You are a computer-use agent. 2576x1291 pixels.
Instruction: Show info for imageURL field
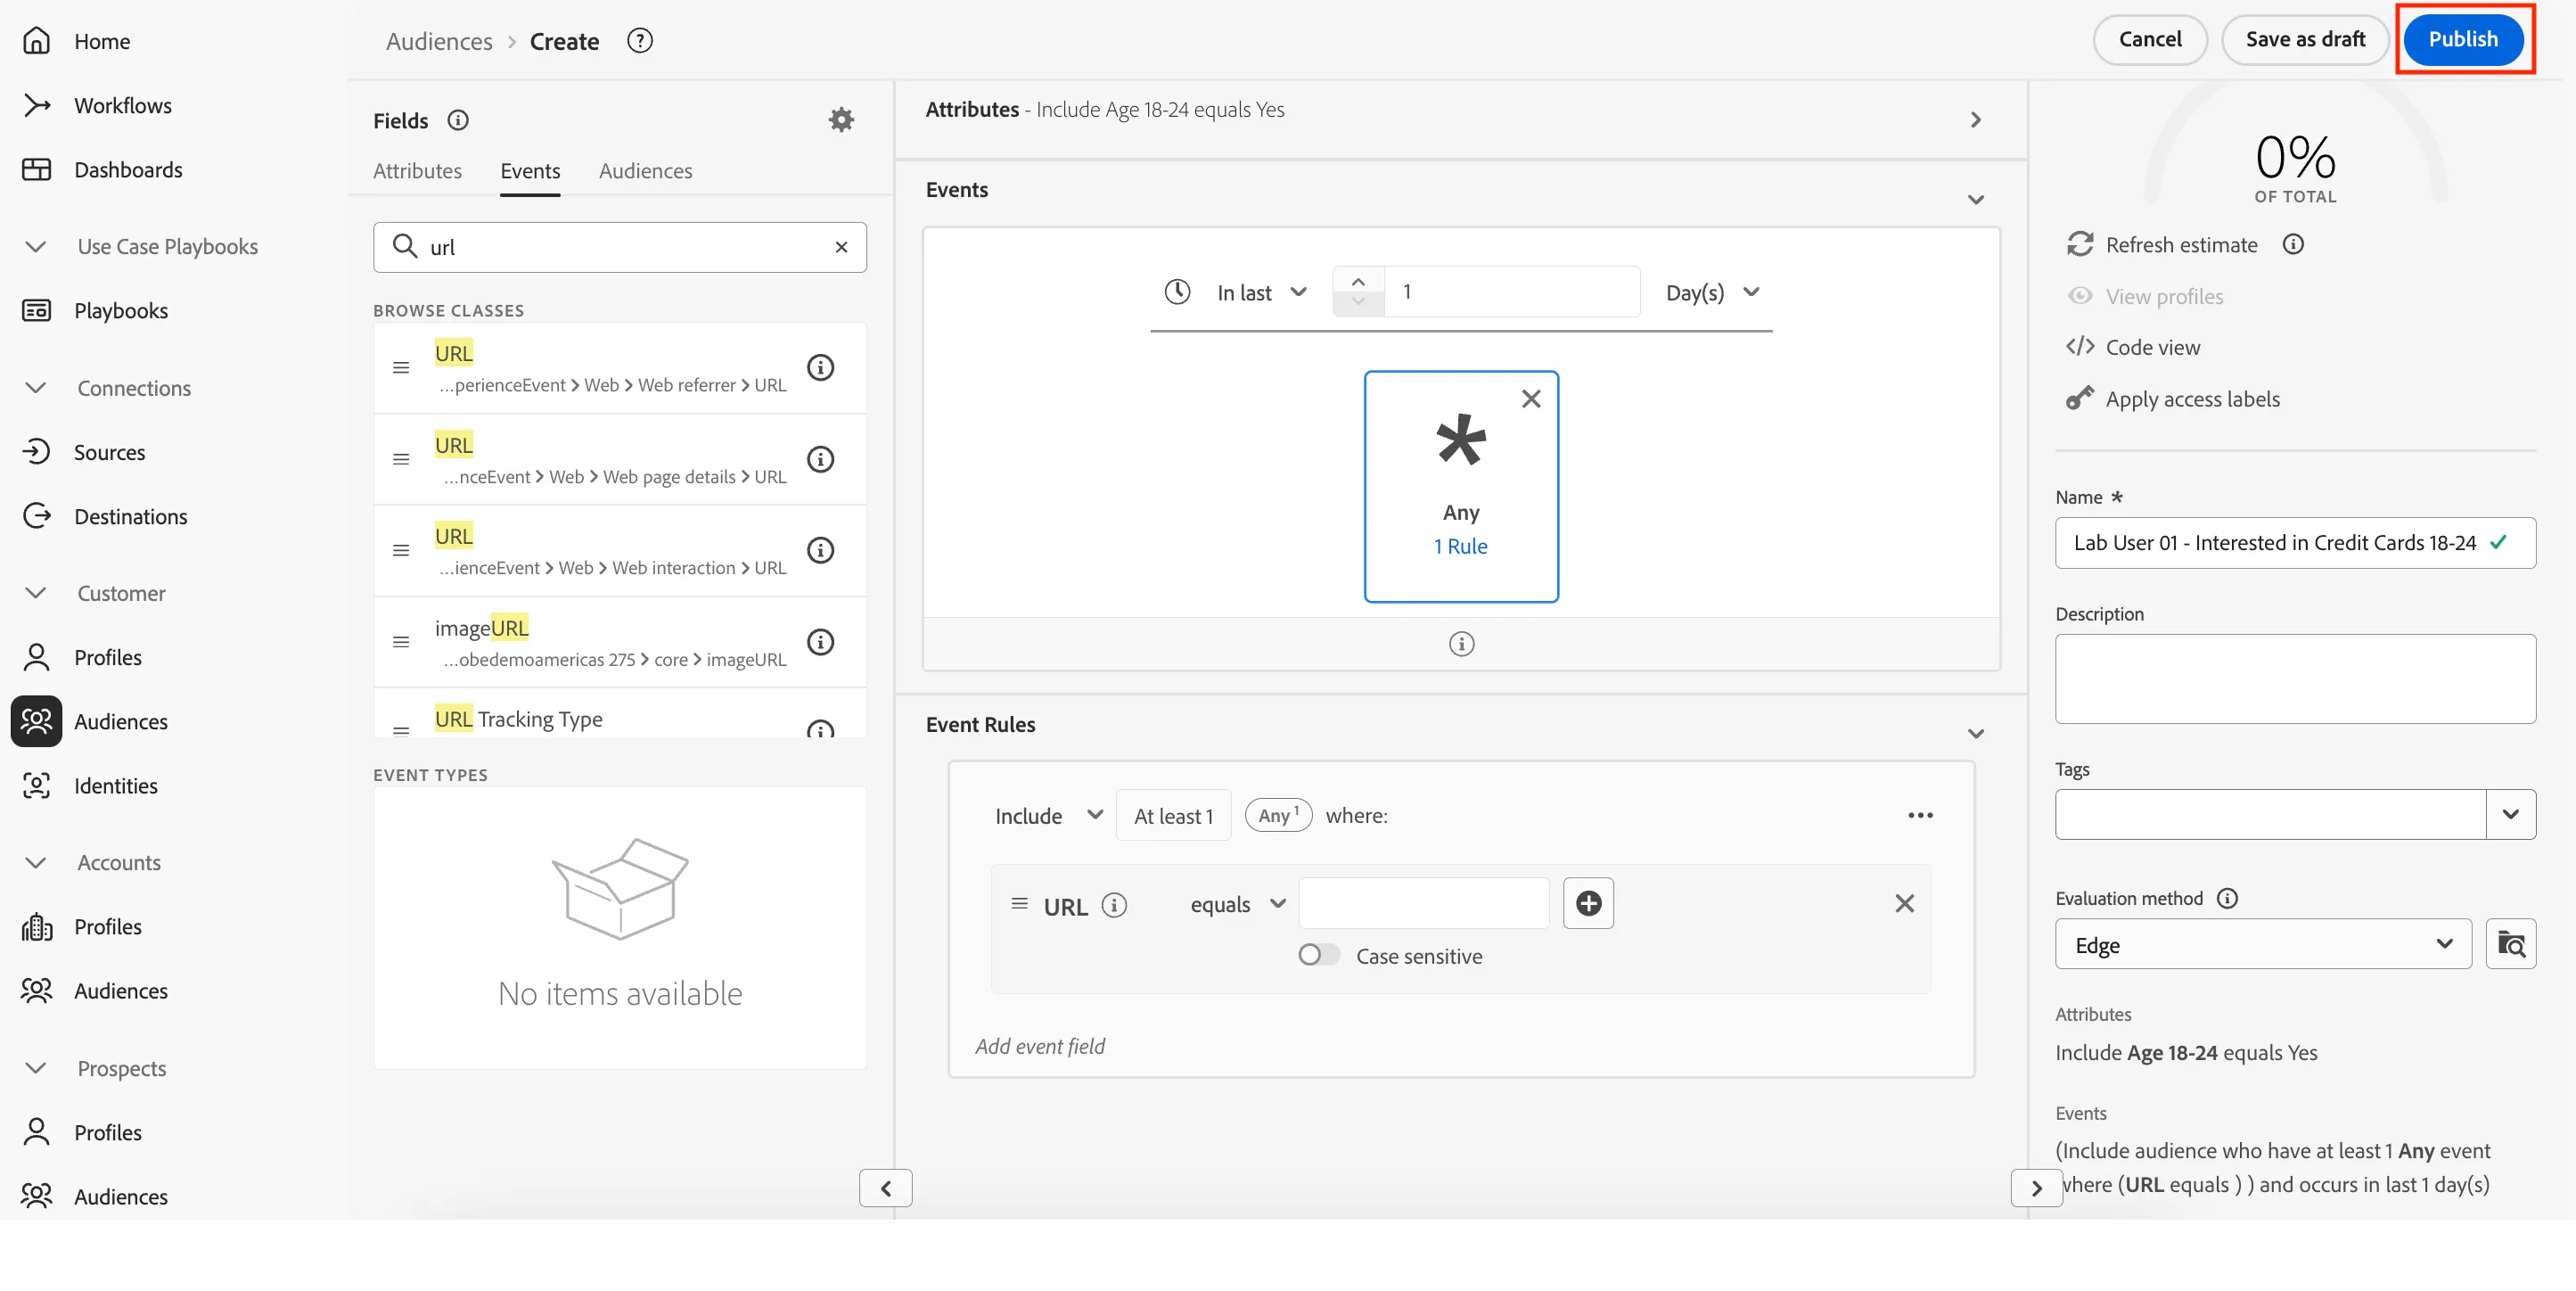pos(820,642)
